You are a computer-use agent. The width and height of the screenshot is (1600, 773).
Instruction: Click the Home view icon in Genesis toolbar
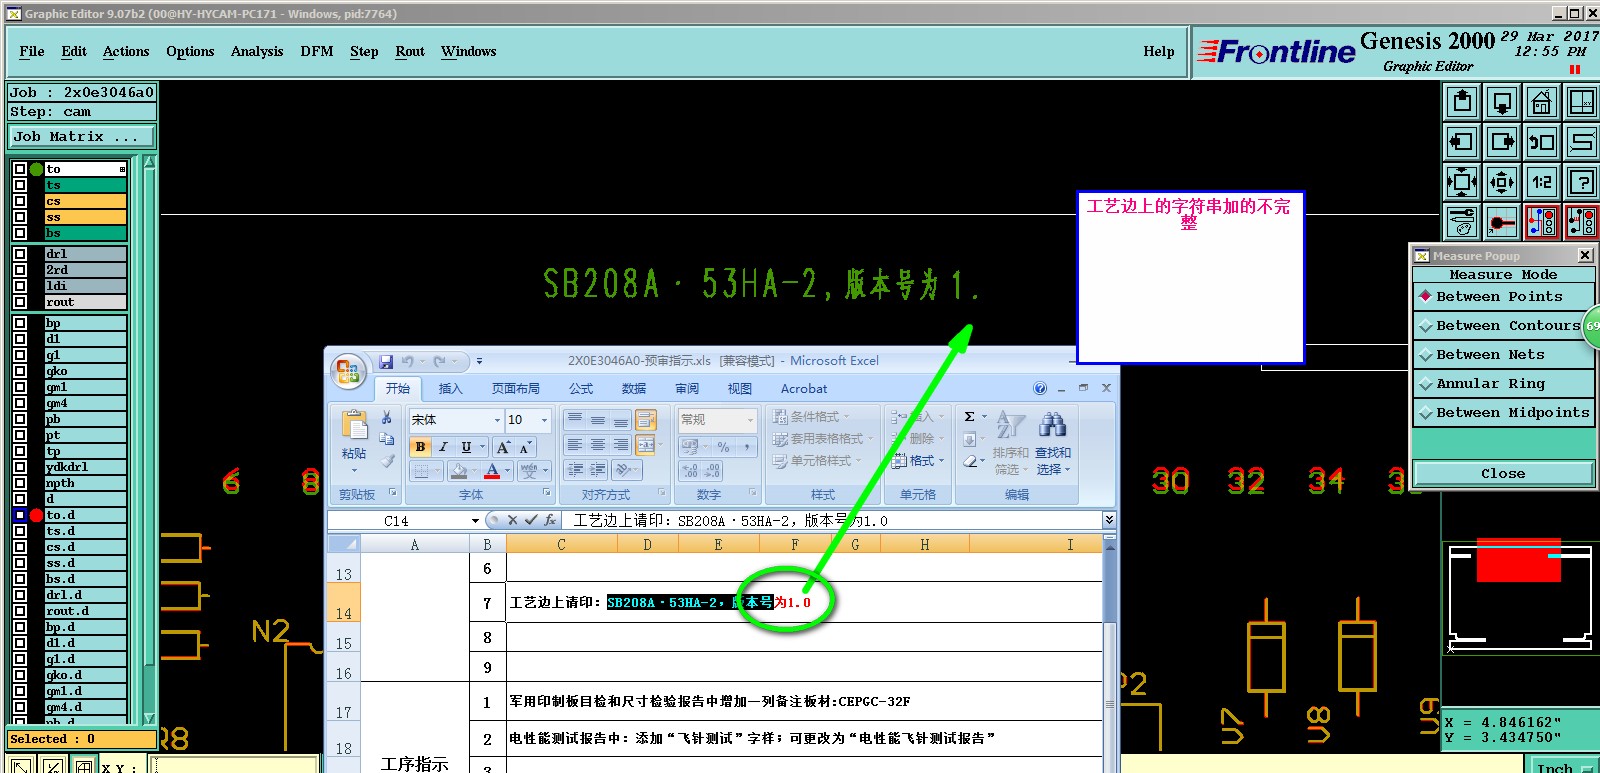[x=1542, y=102]
